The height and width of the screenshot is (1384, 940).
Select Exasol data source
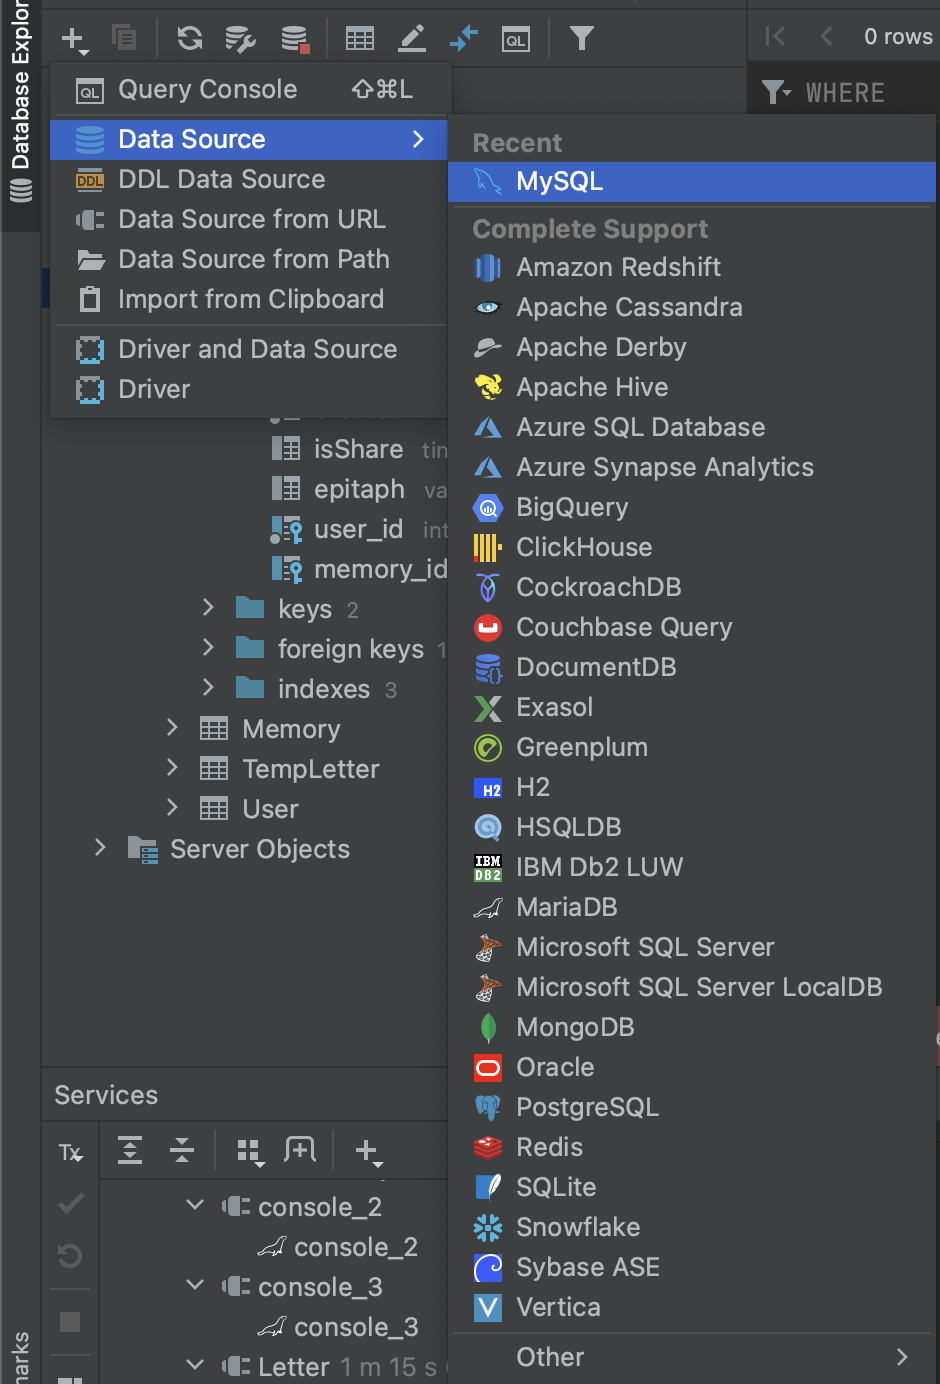coord(692,707)
